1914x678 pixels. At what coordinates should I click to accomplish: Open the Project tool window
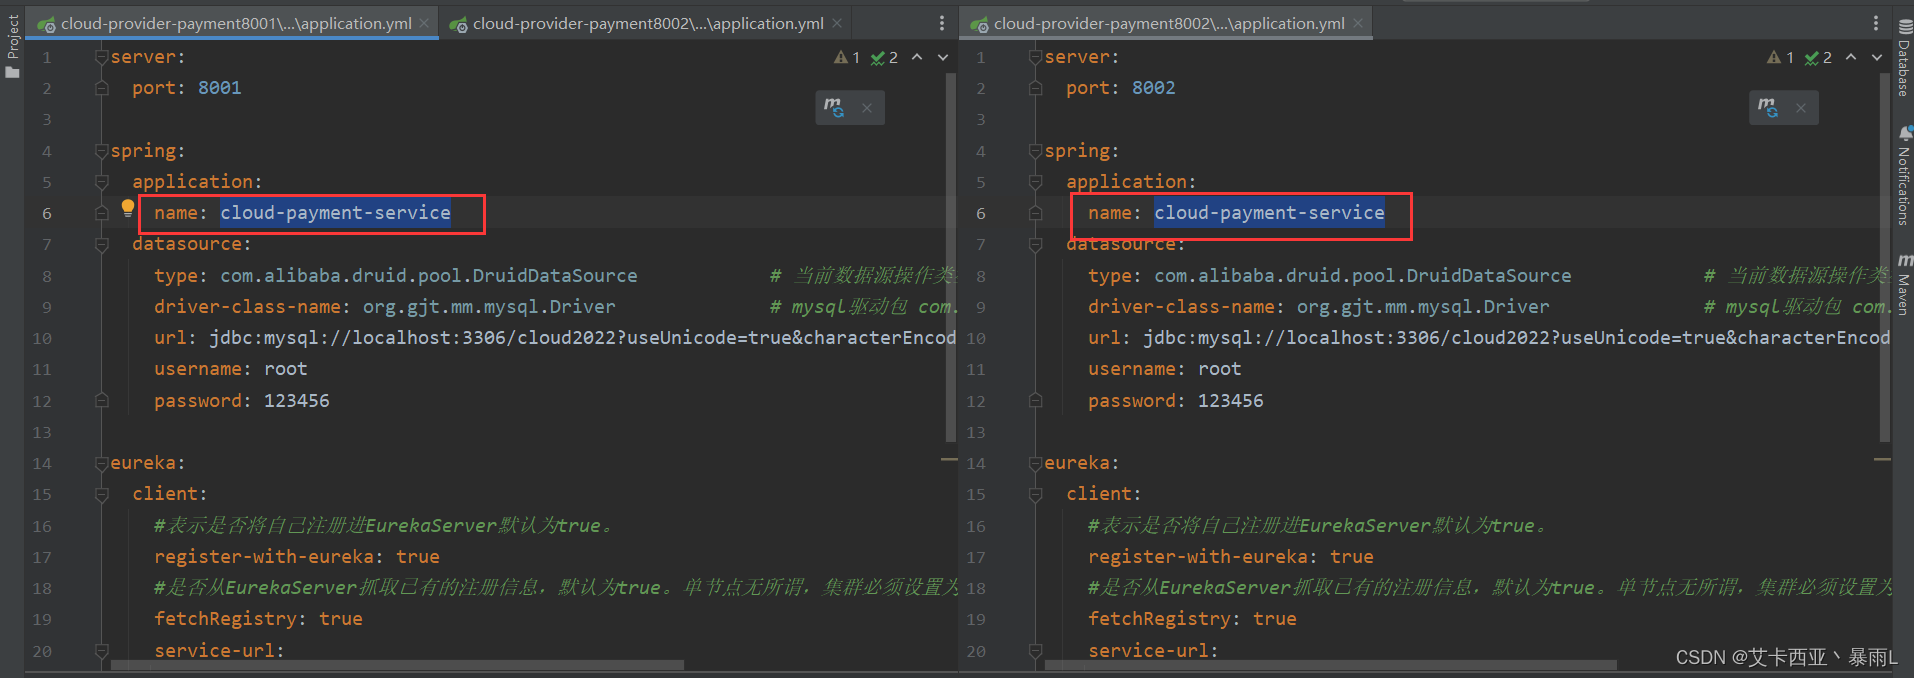tap(12, 45)
